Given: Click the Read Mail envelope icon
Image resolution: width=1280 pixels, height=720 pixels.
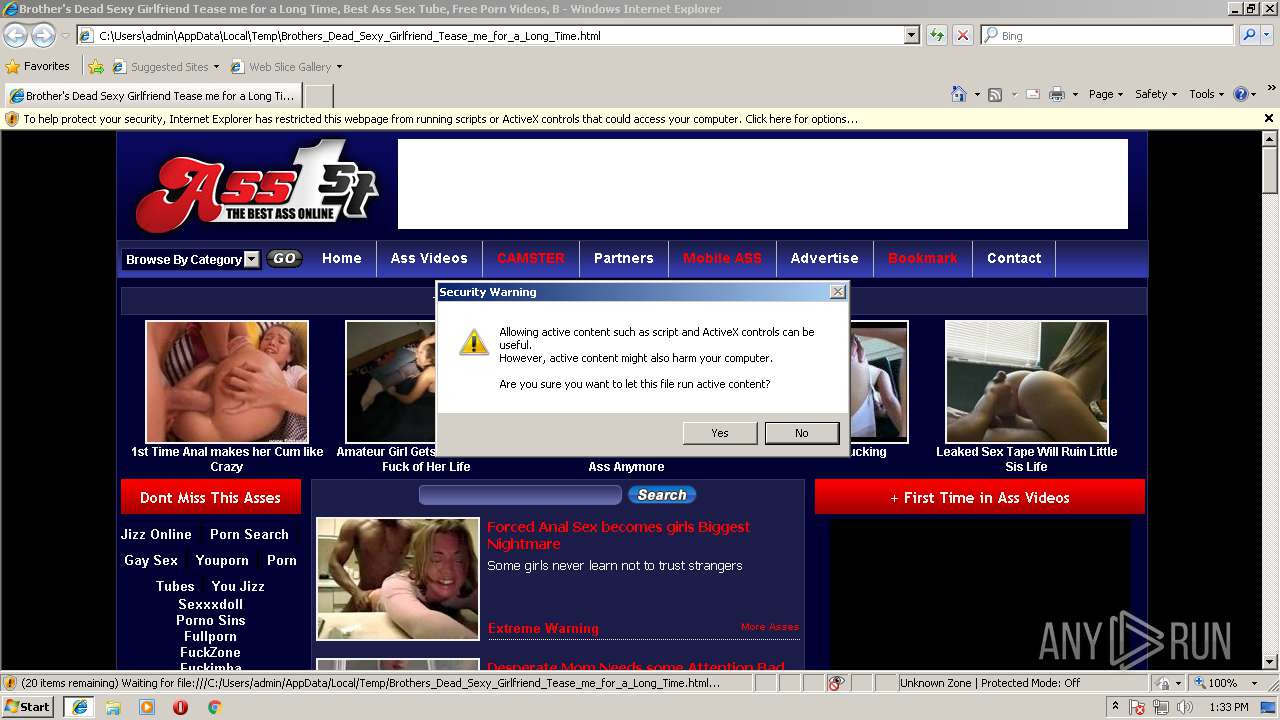Looking at the screenshot, I should point(1032,94).
